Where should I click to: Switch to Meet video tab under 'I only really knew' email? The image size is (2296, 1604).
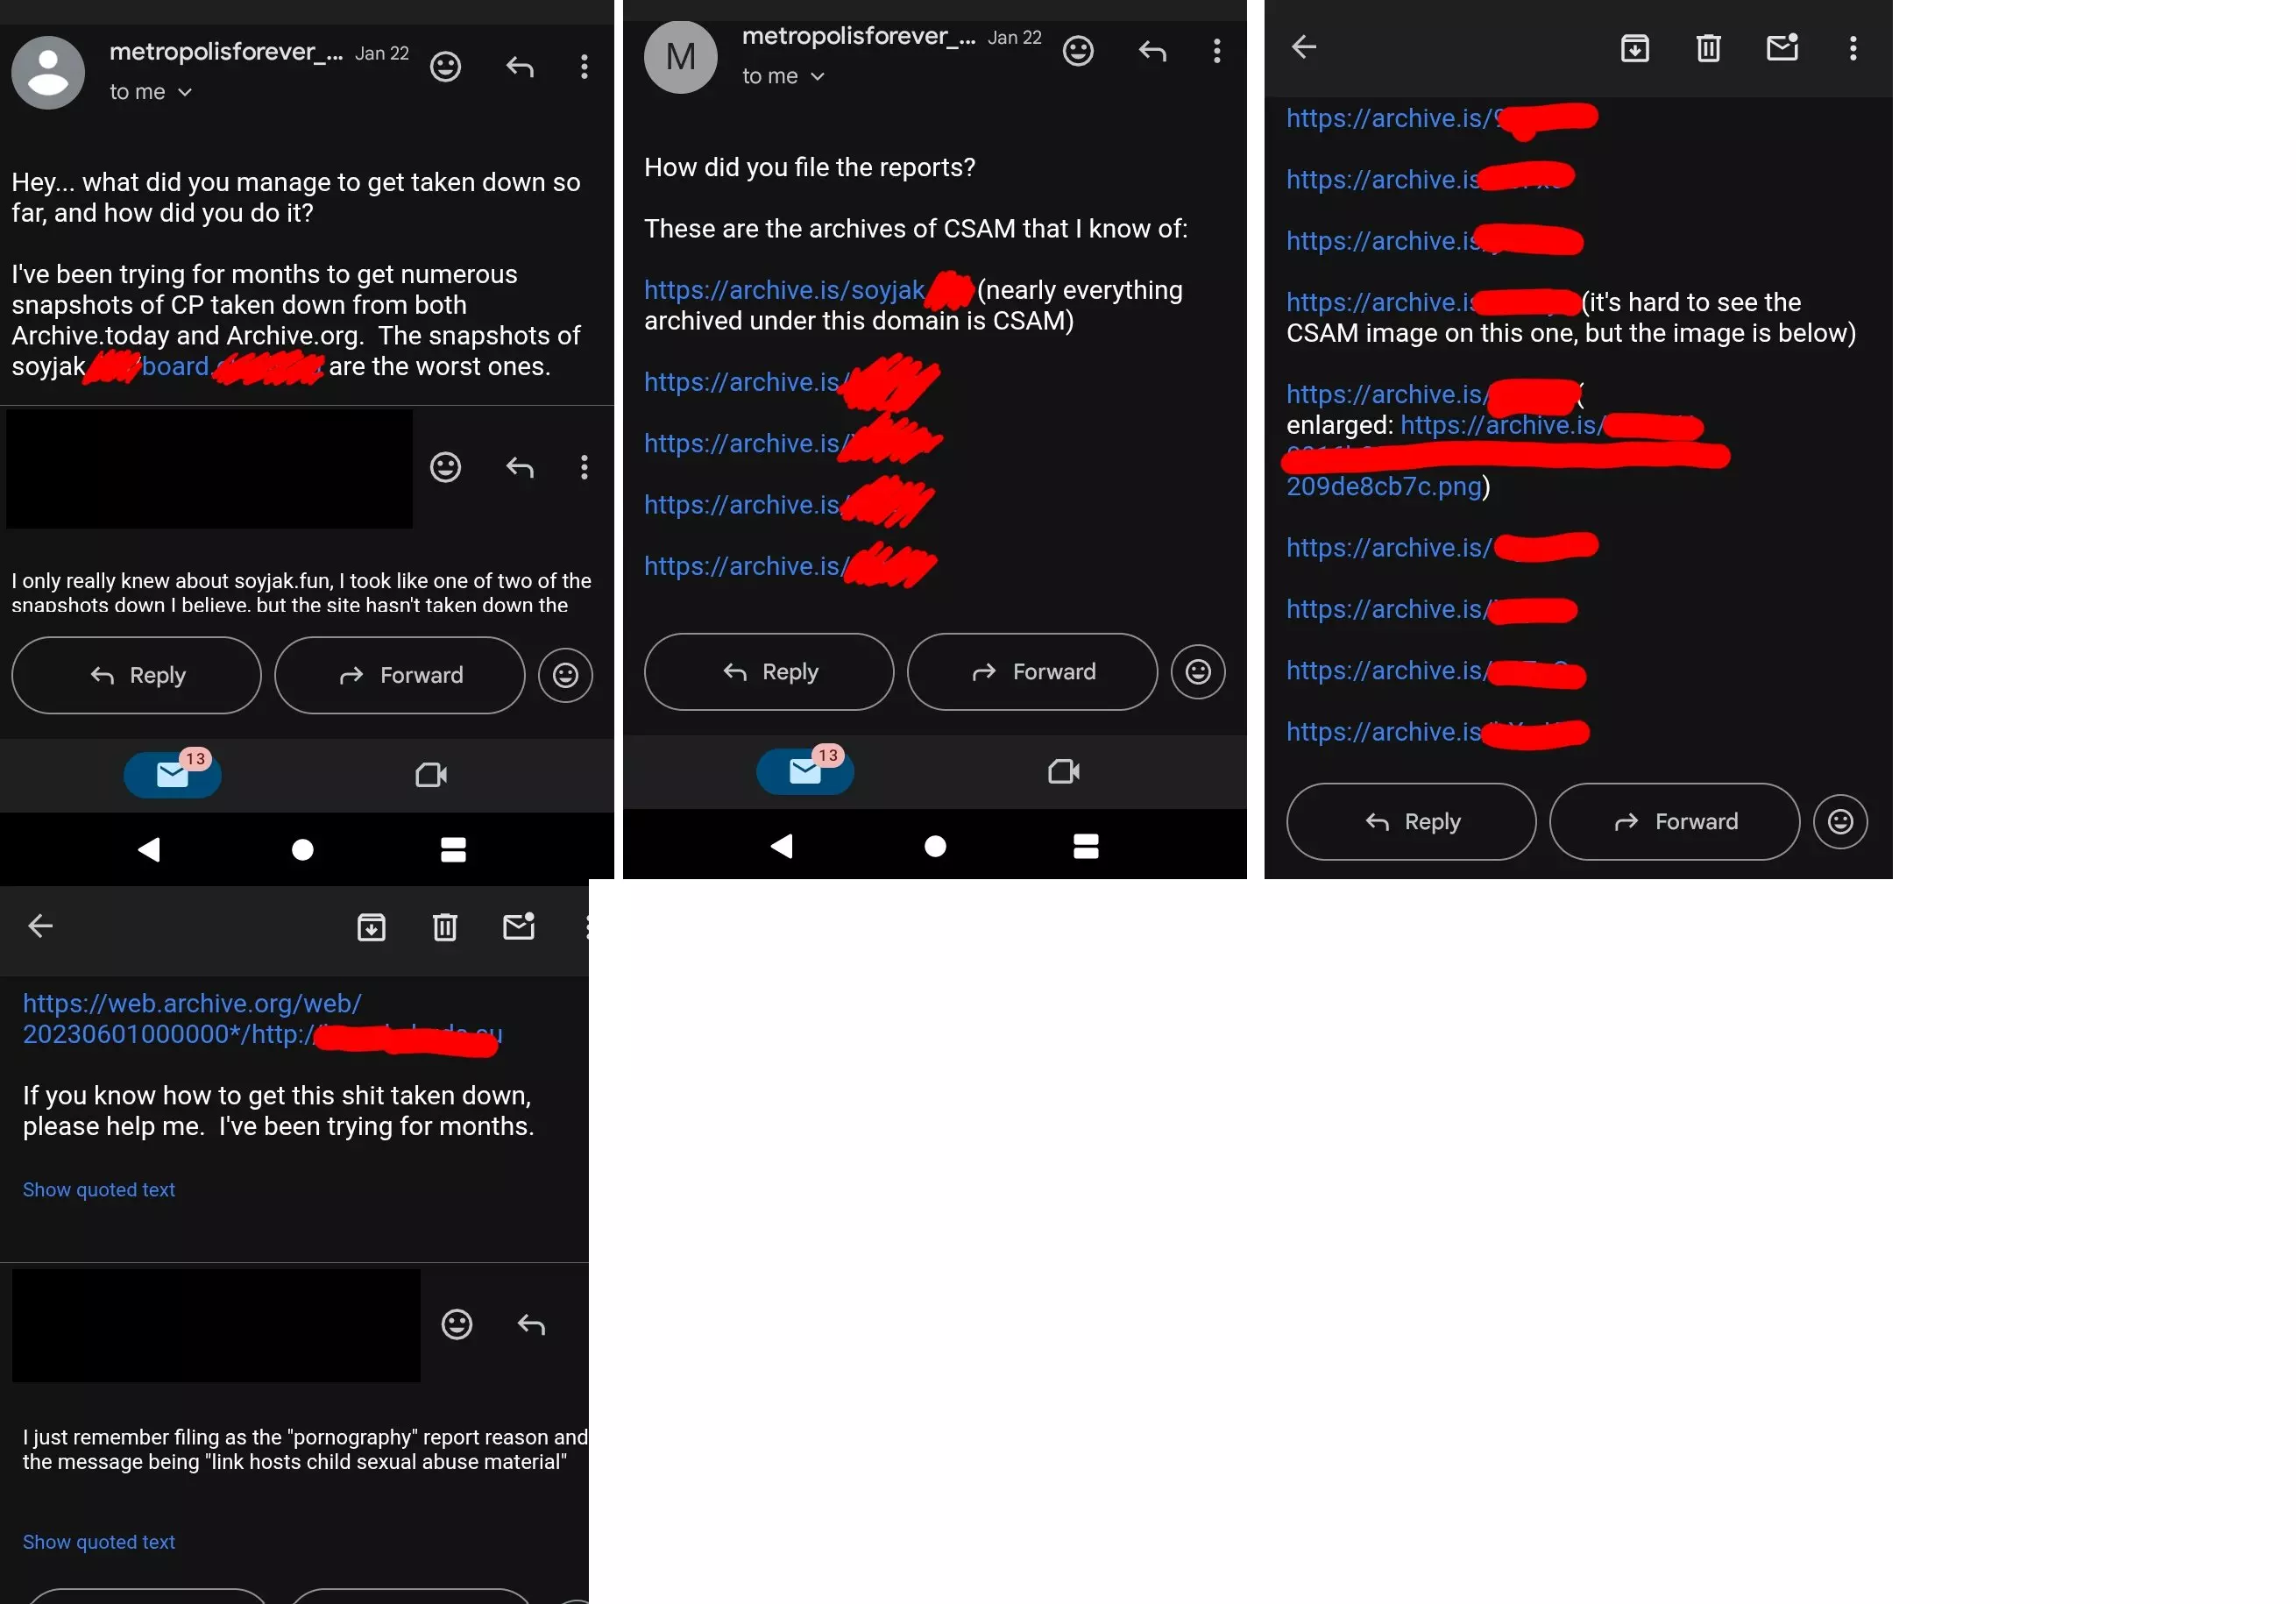coord(431,774)
